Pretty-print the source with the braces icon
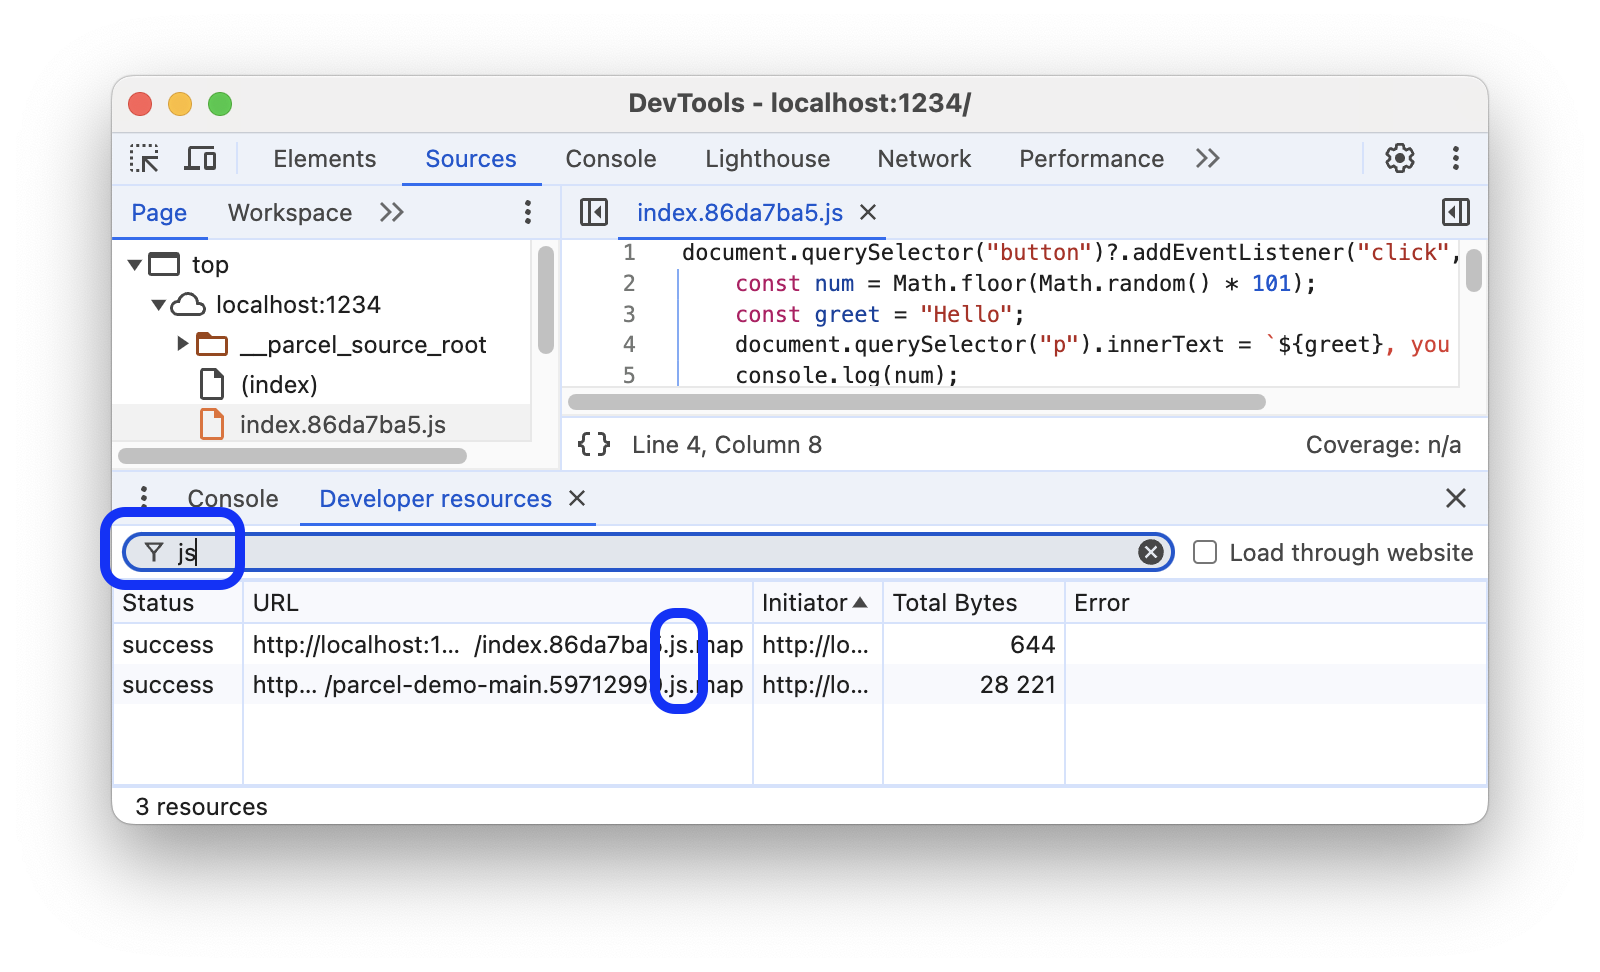Viewport: 1600px width, 972px height. click(593, 444)
